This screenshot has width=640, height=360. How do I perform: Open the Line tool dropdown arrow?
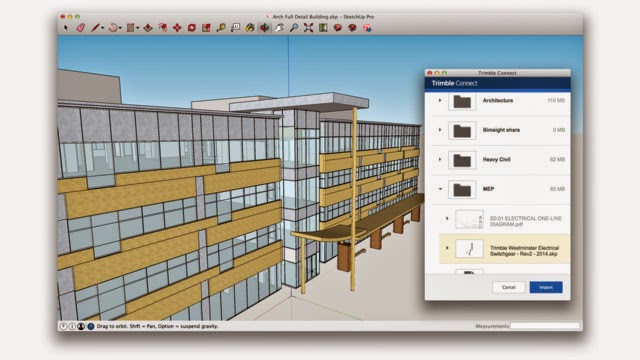pos(102,28)
